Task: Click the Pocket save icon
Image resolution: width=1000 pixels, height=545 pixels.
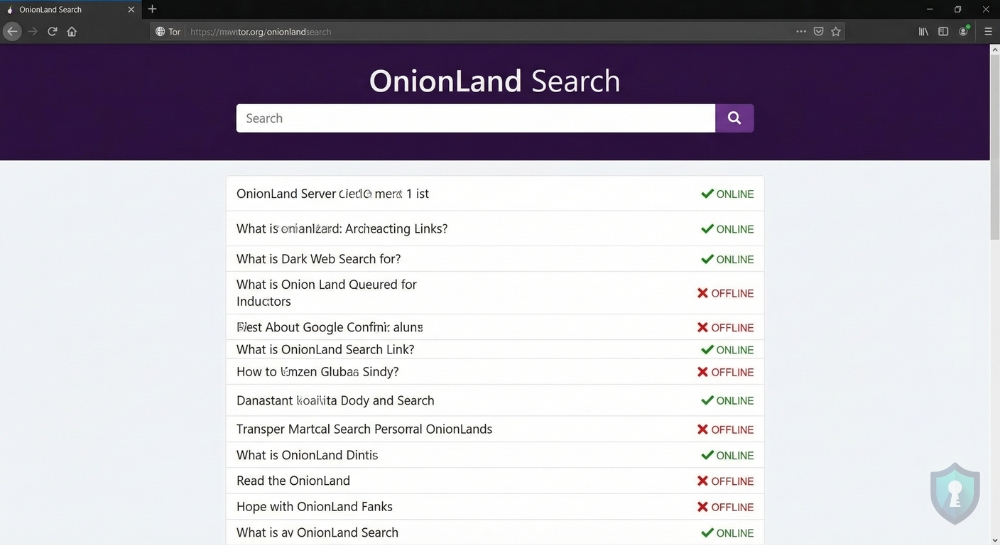Action: coord(818,31)
